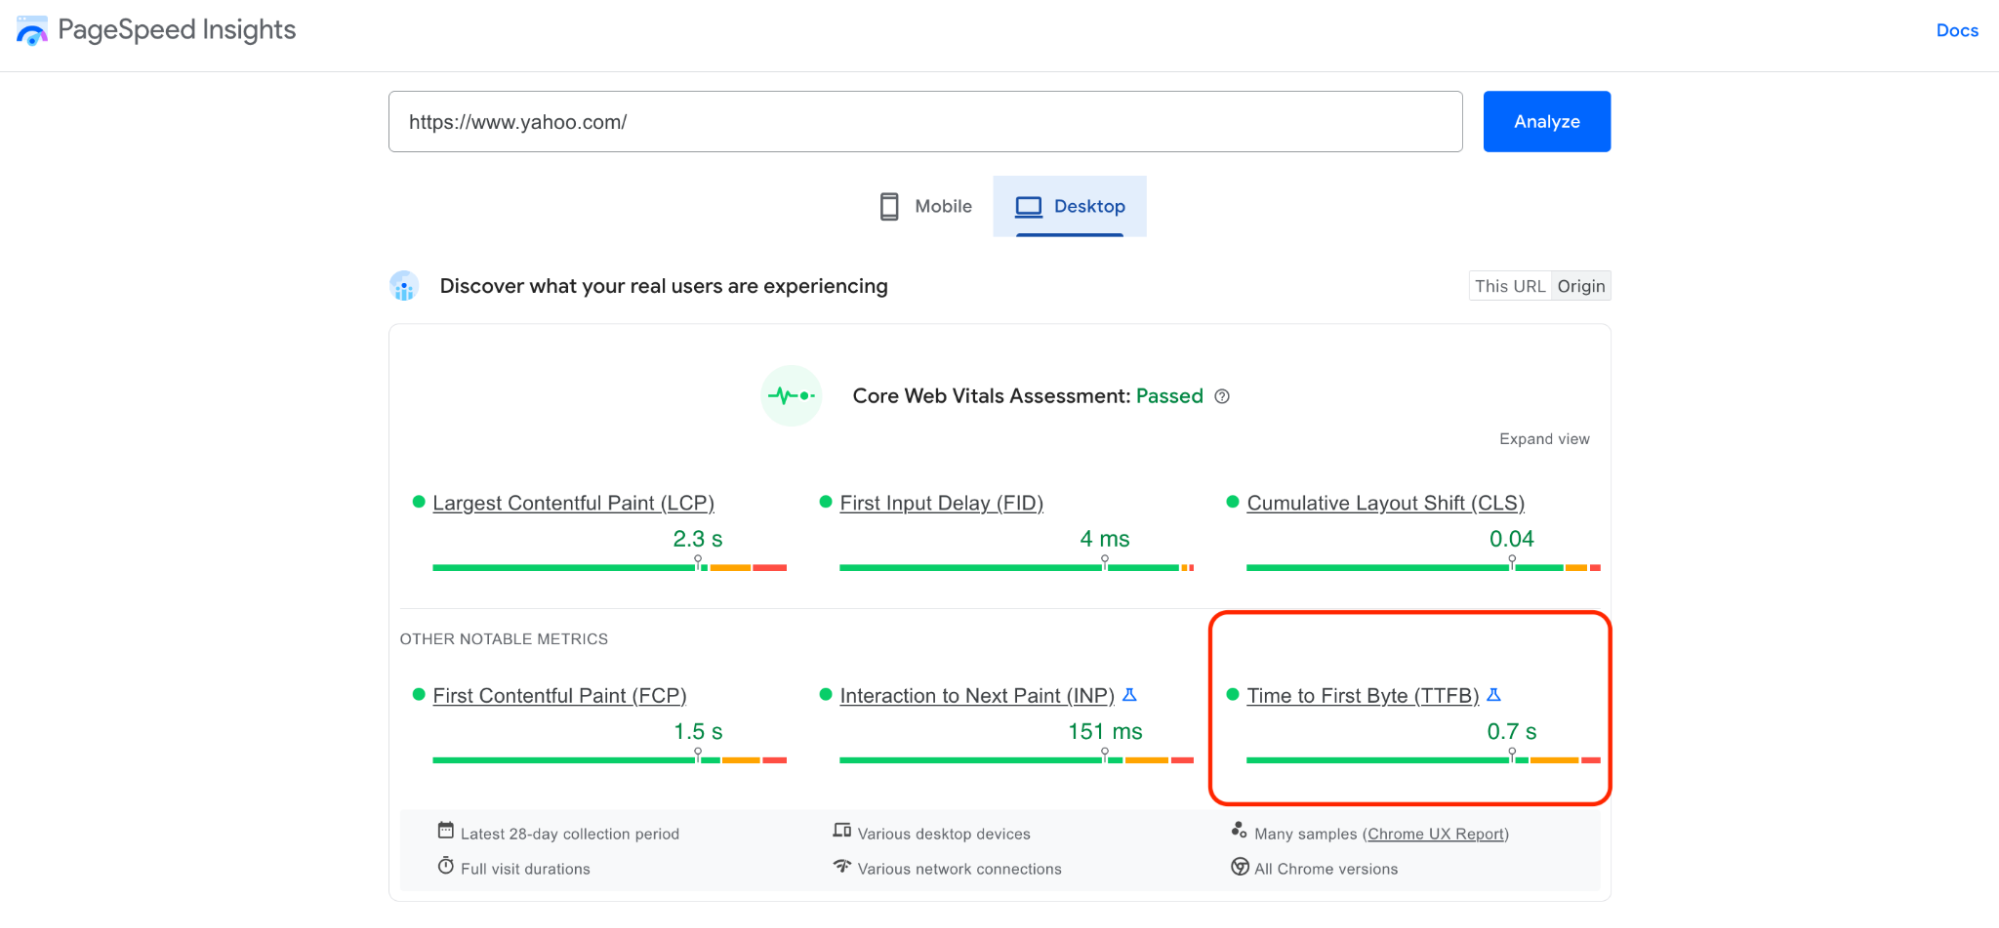Click Latest 28-day collection period text
The width and height of the screenshot is (1999, 928).
[x=570, y=834]
